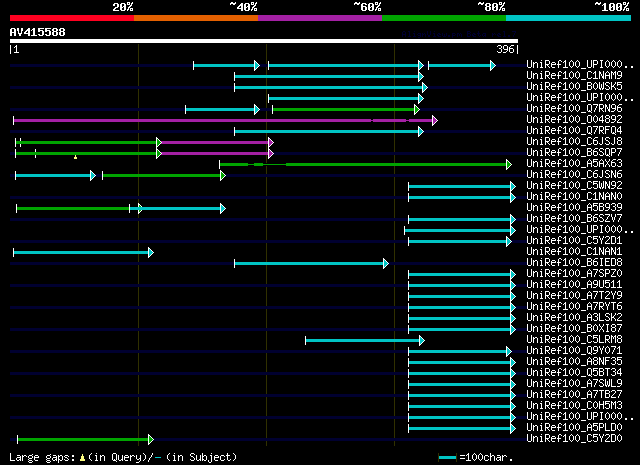This screenshot has height=465, width=640.
Task: Select hit UniRef100_C1NAN1
Action: [574, 252]
